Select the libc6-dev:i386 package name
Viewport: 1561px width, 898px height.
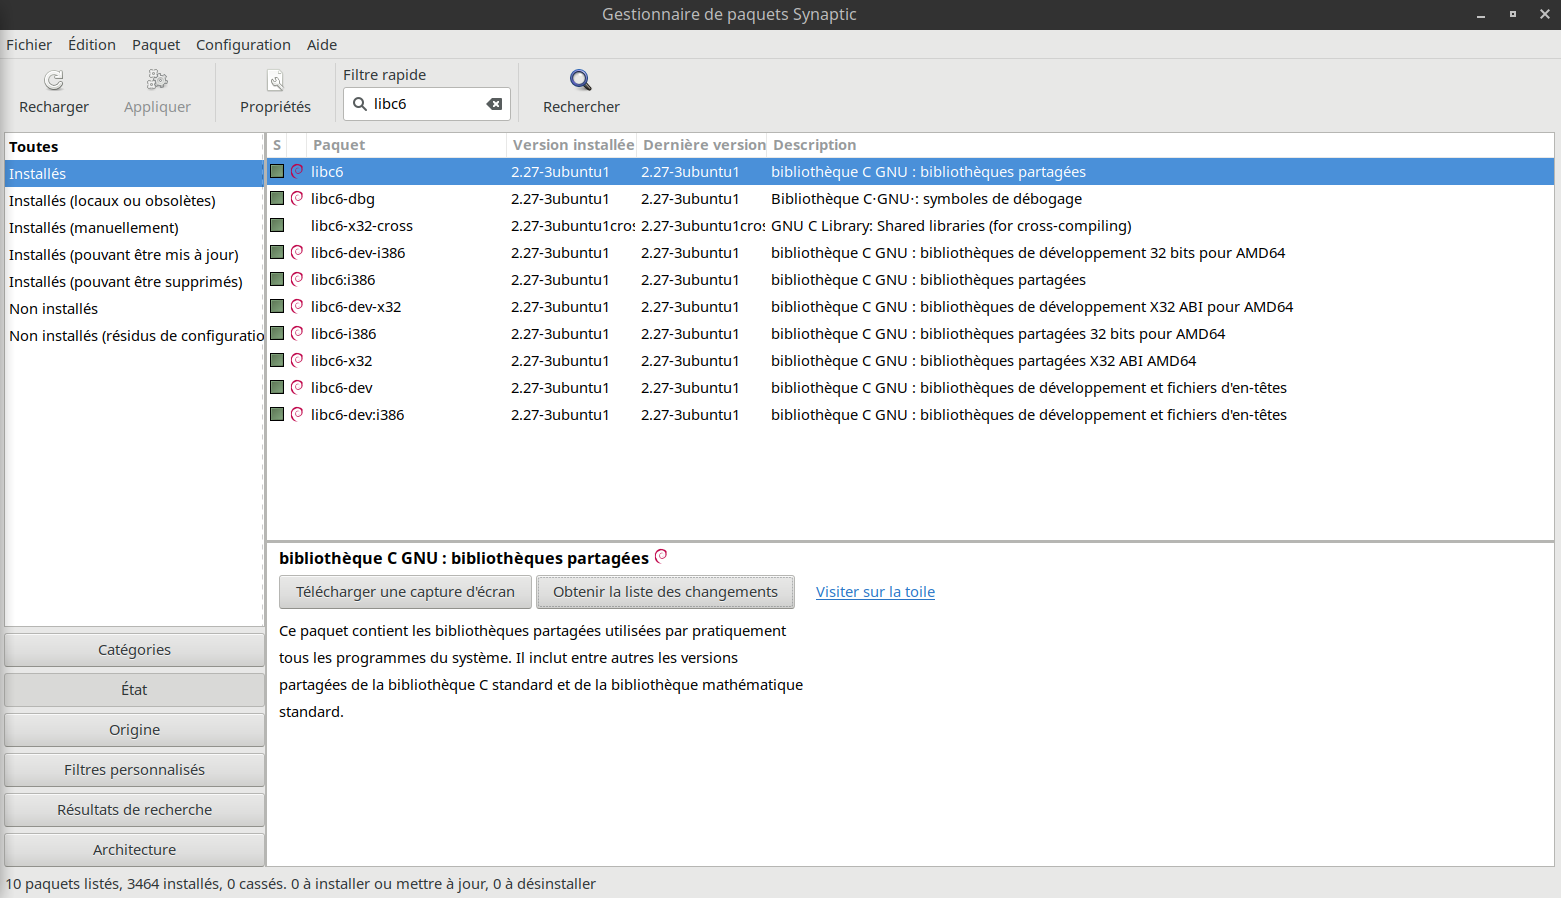(358, 415)
